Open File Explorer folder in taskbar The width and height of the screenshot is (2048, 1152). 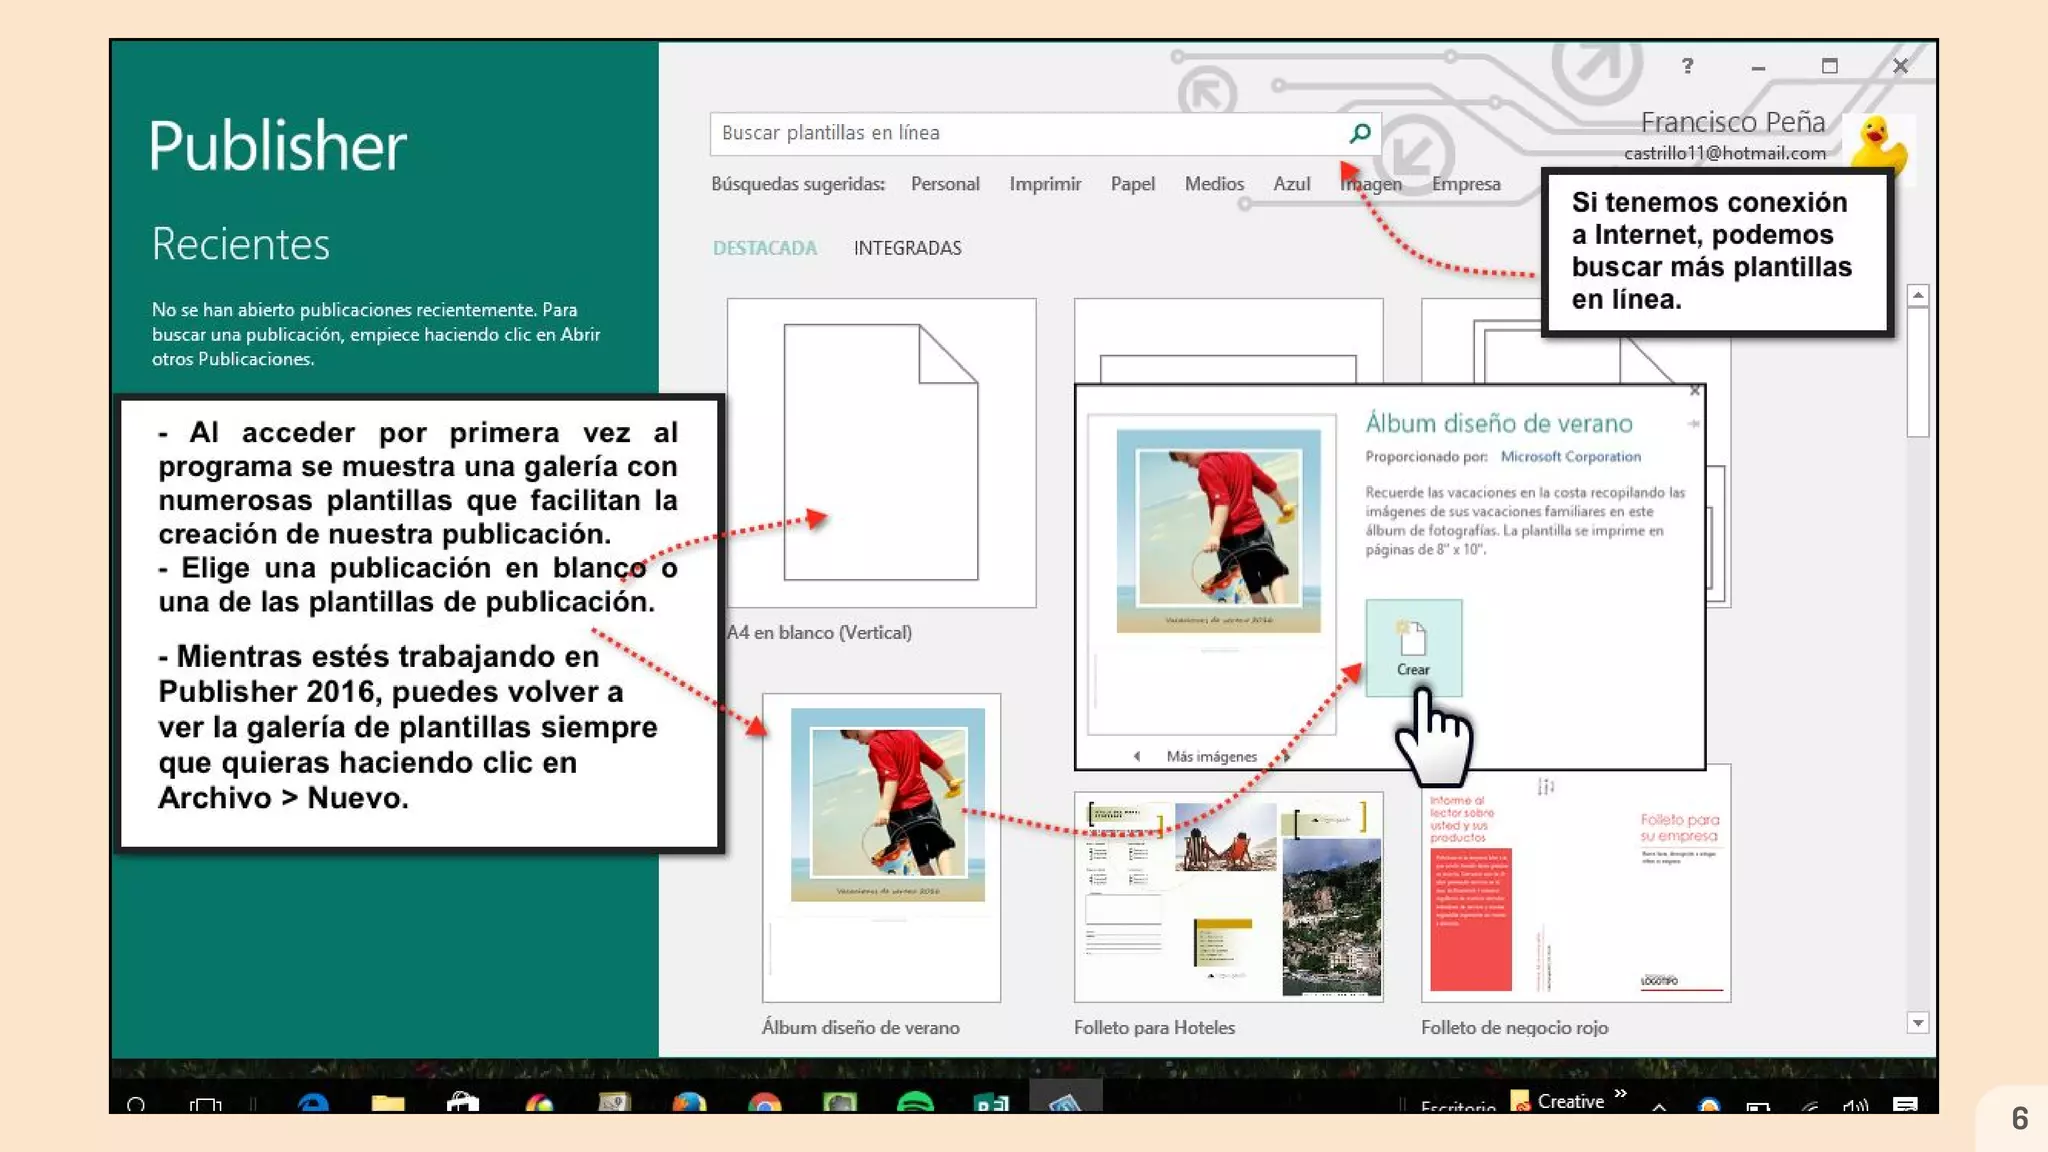tap(388, 1102)
